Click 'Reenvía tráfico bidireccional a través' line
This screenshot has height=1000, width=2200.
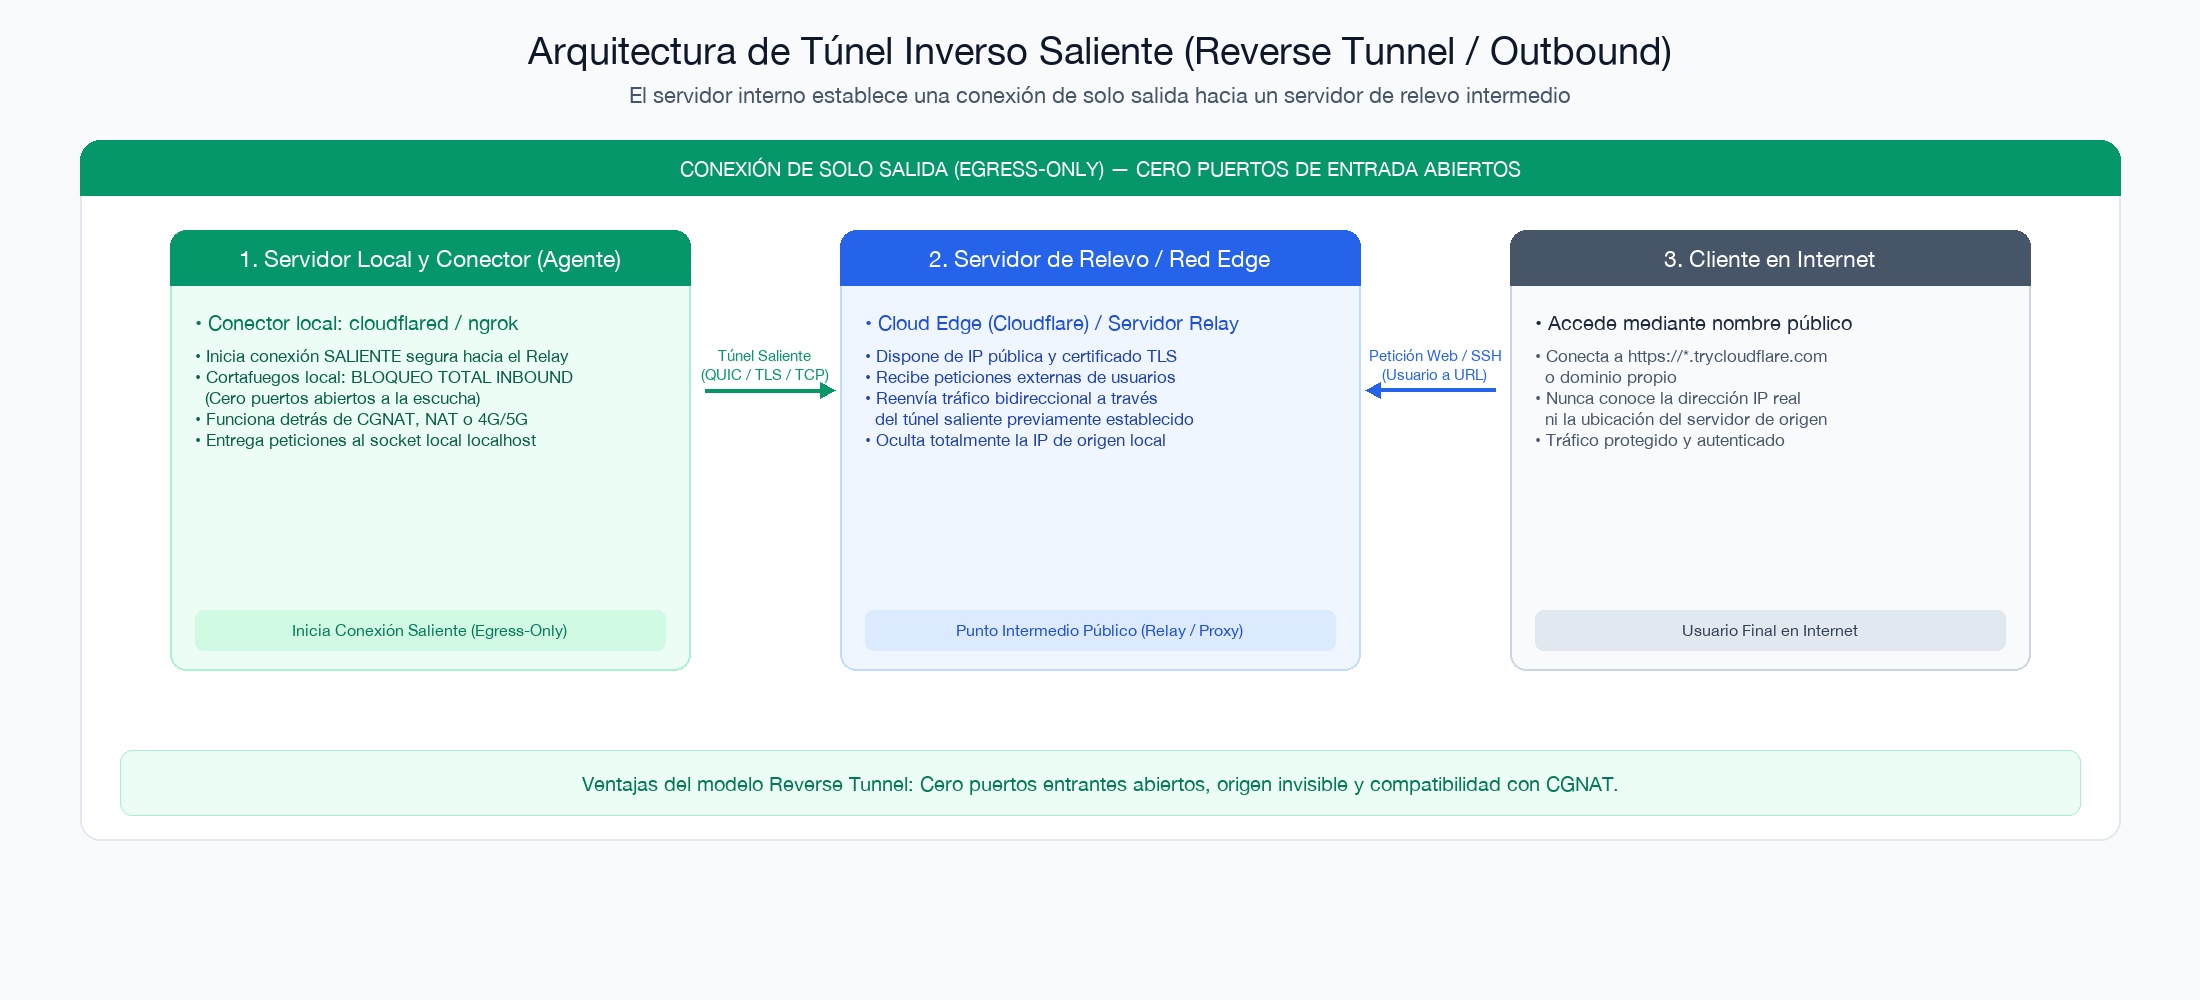[1011, 398]
